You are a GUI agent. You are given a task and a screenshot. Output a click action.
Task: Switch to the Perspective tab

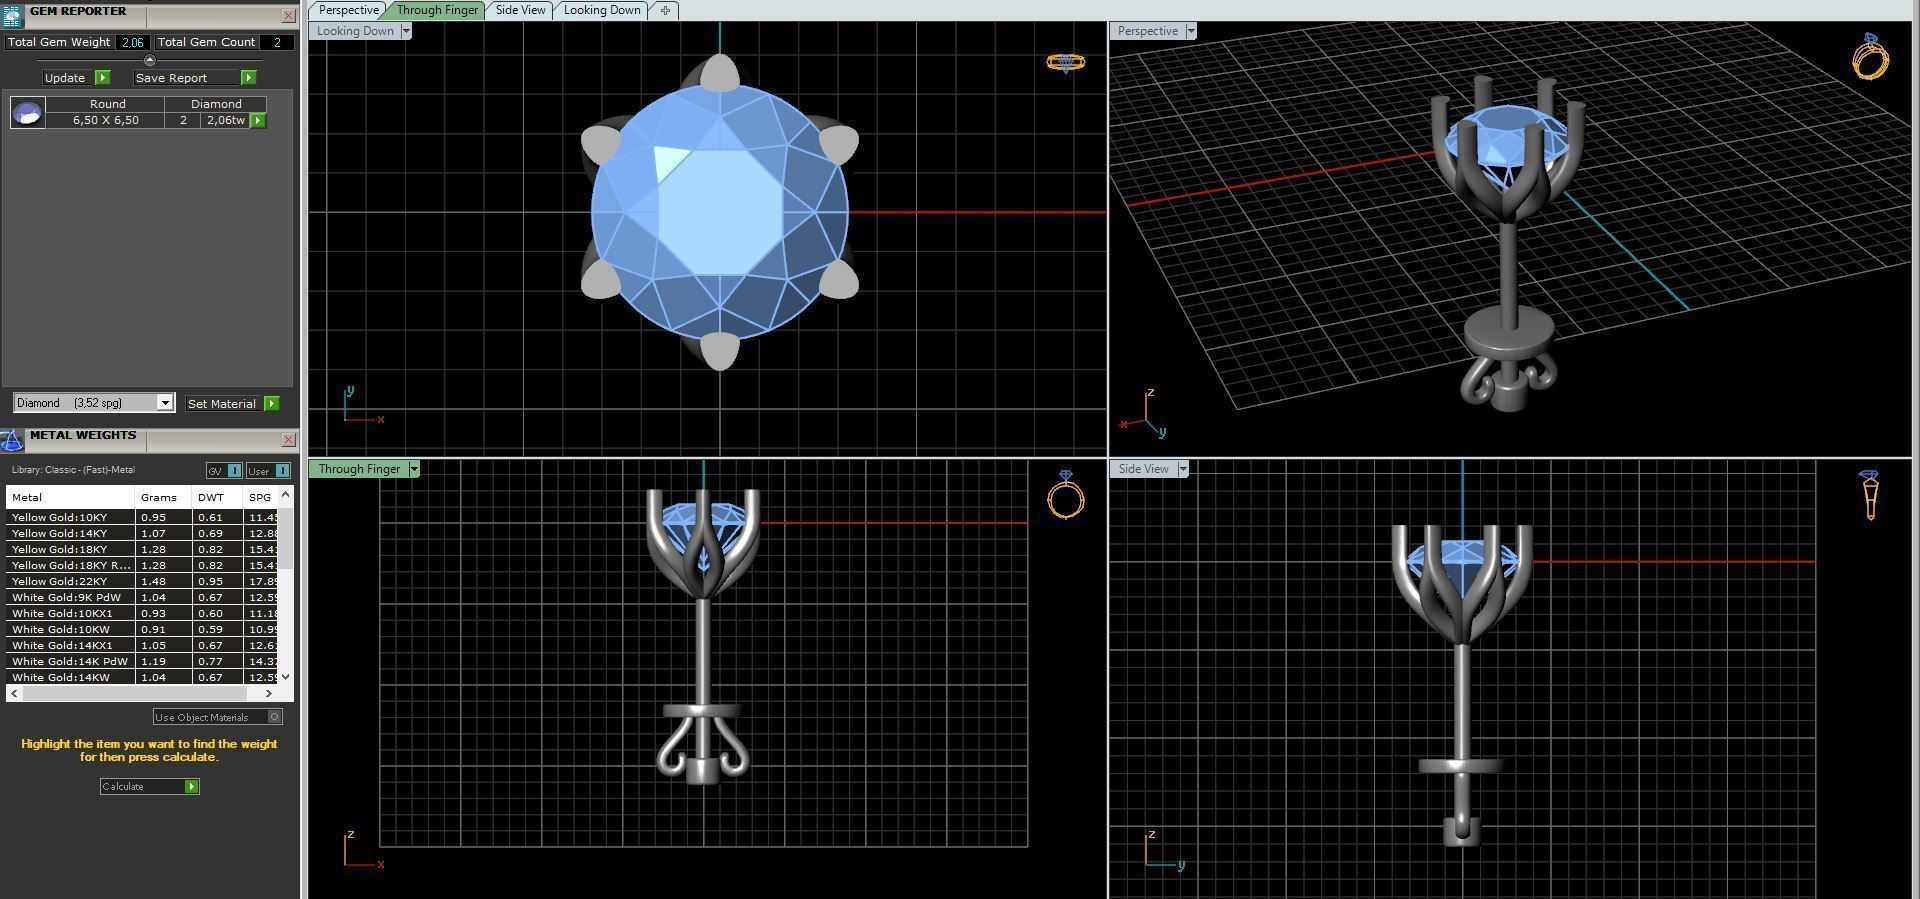348,10
